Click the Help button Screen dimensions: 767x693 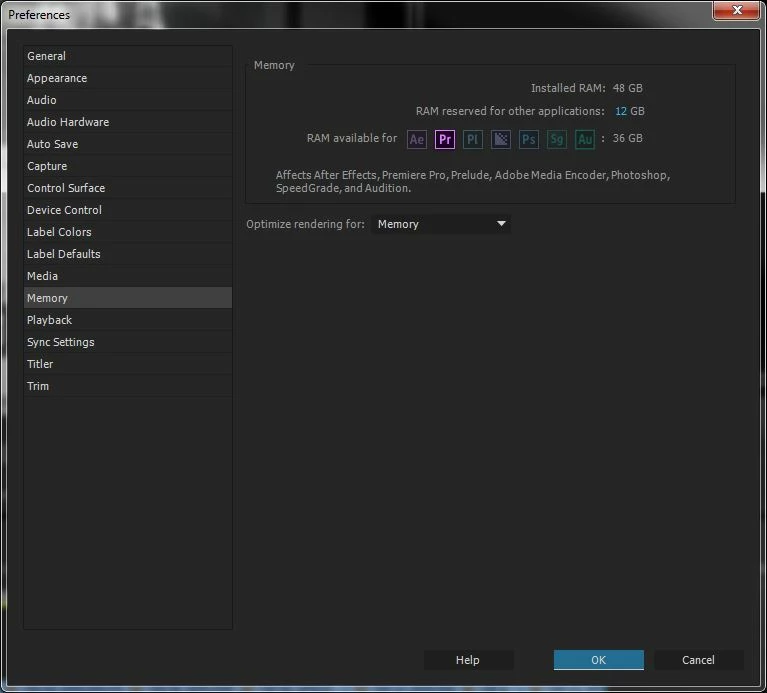[x=468, y=660]
